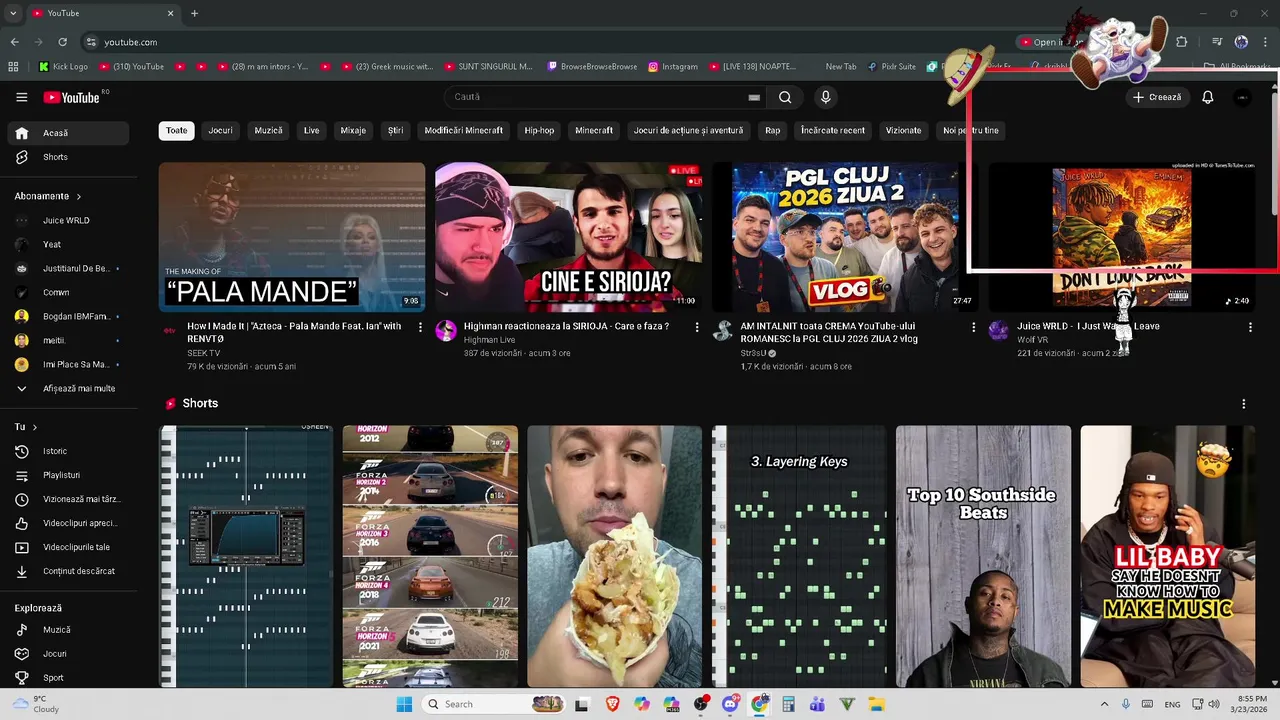Open Sport under Explorează
This screenshot has width=1280, height=720.
tap(68, 678)
